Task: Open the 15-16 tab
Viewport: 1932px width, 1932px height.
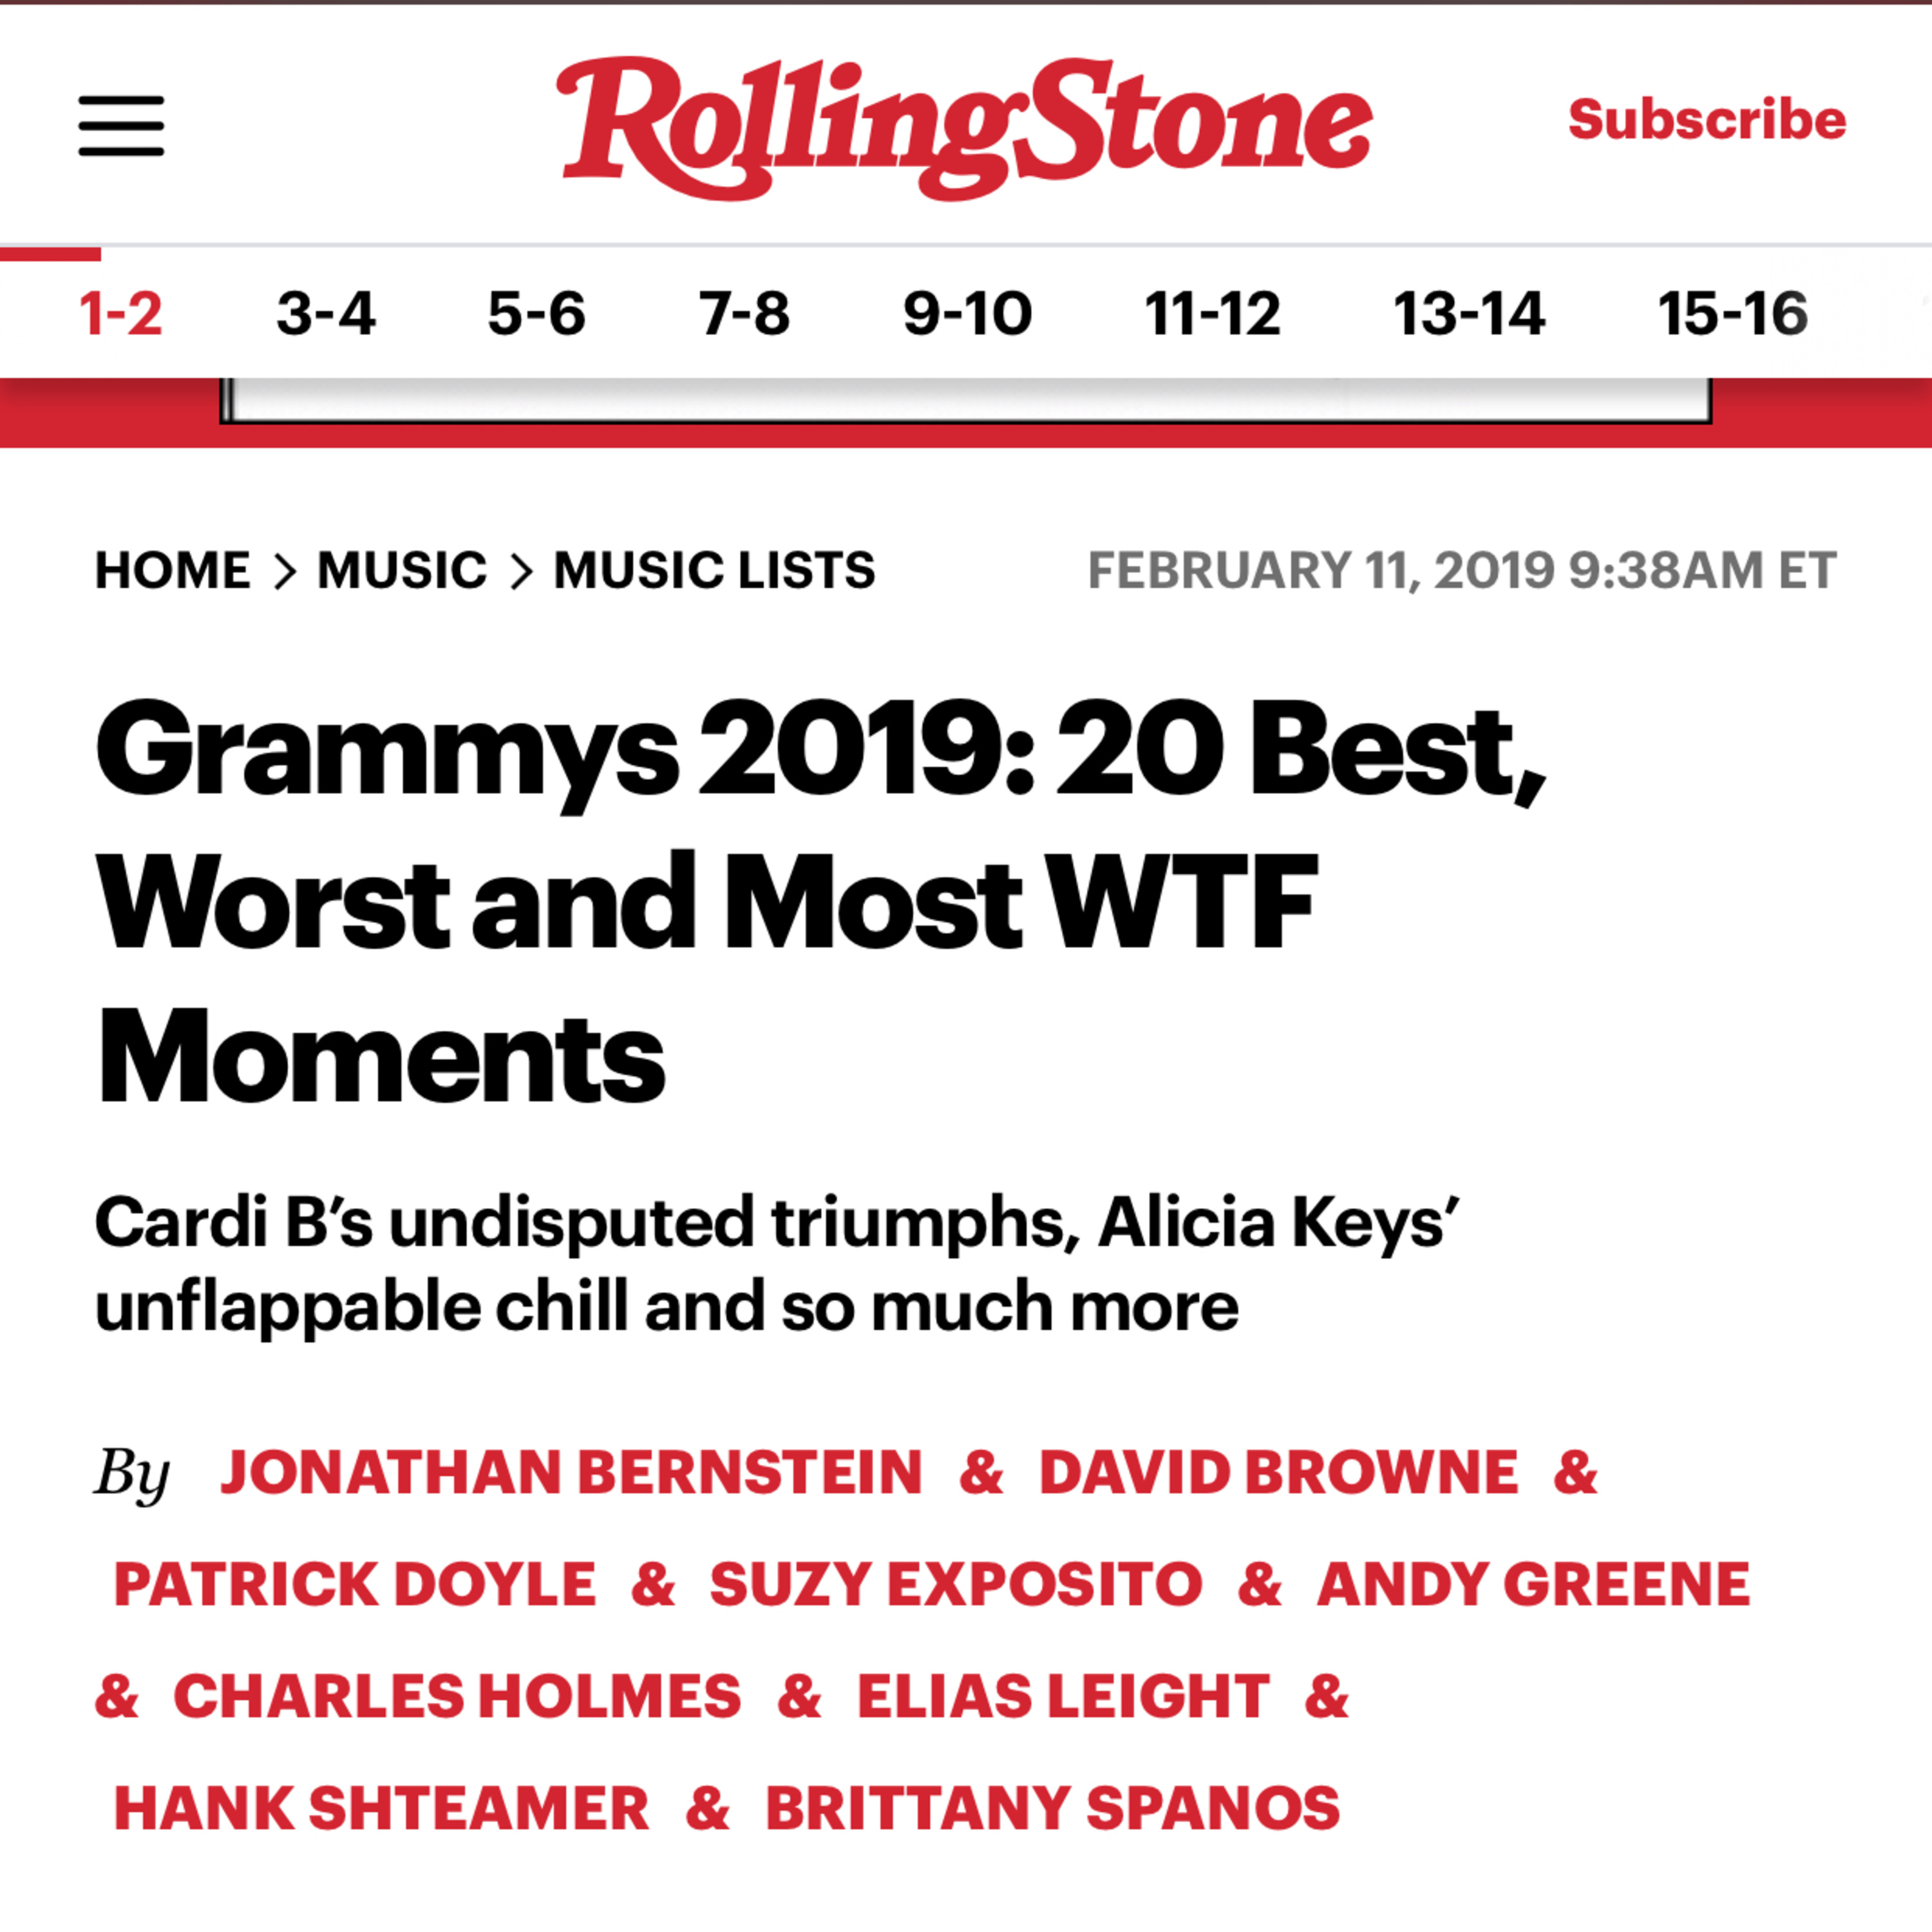Action: [1732, 314]
